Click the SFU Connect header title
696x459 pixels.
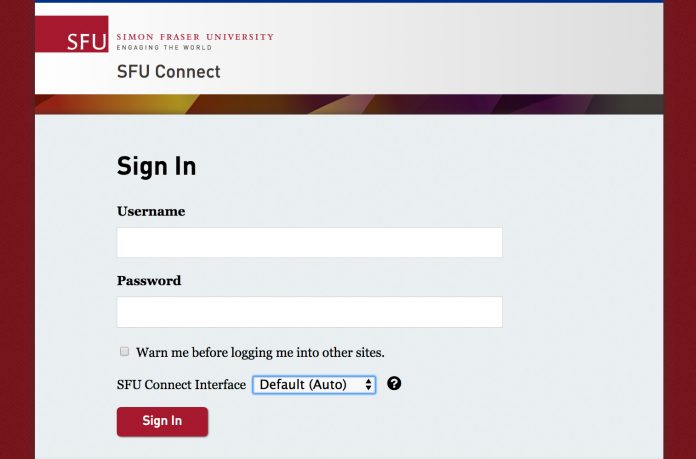pyautogui.click(x=168, y=72)
